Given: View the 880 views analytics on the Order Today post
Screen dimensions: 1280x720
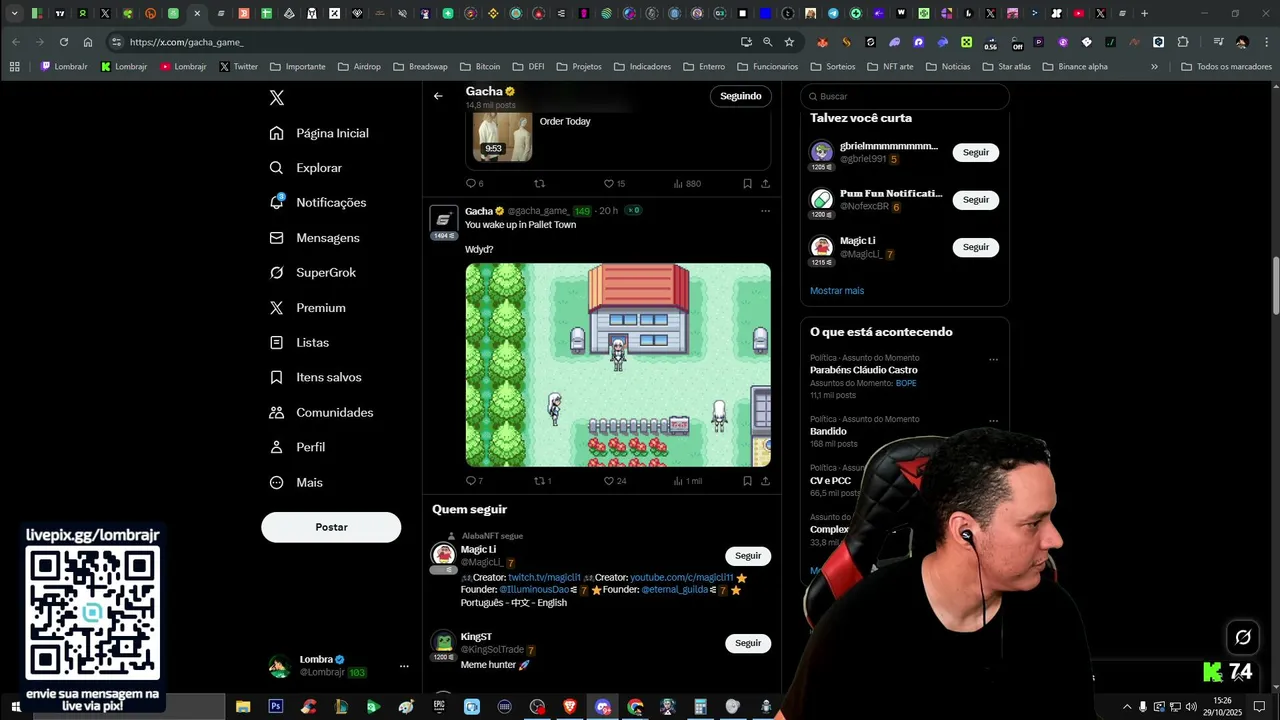Looking at the screenshot, I should (687, 184).
